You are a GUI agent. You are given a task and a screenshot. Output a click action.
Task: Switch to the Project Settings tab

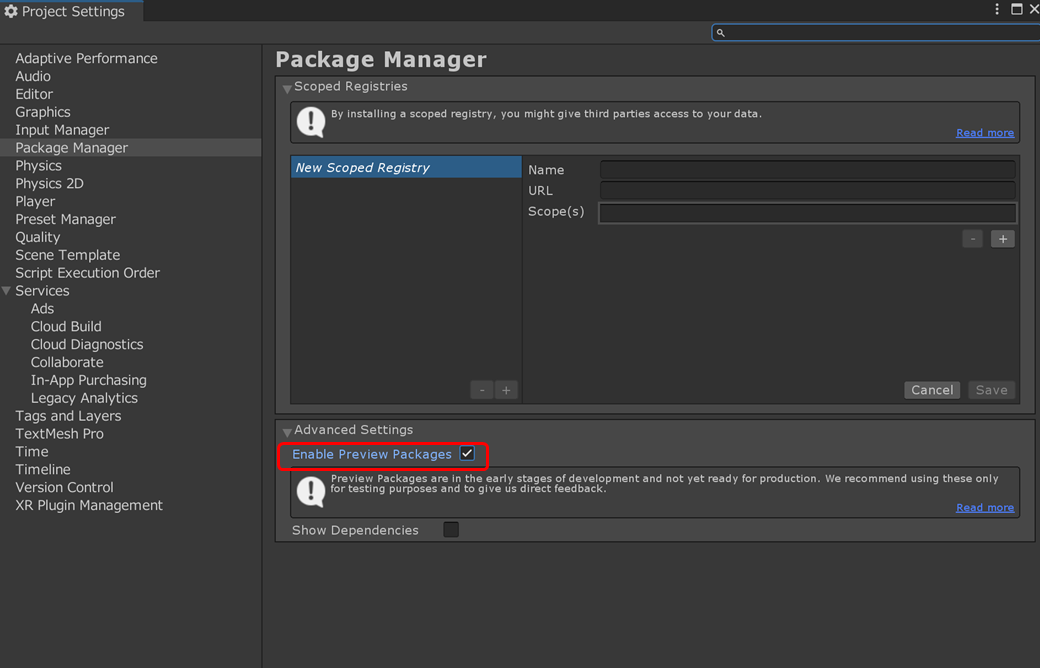(70, 11)
